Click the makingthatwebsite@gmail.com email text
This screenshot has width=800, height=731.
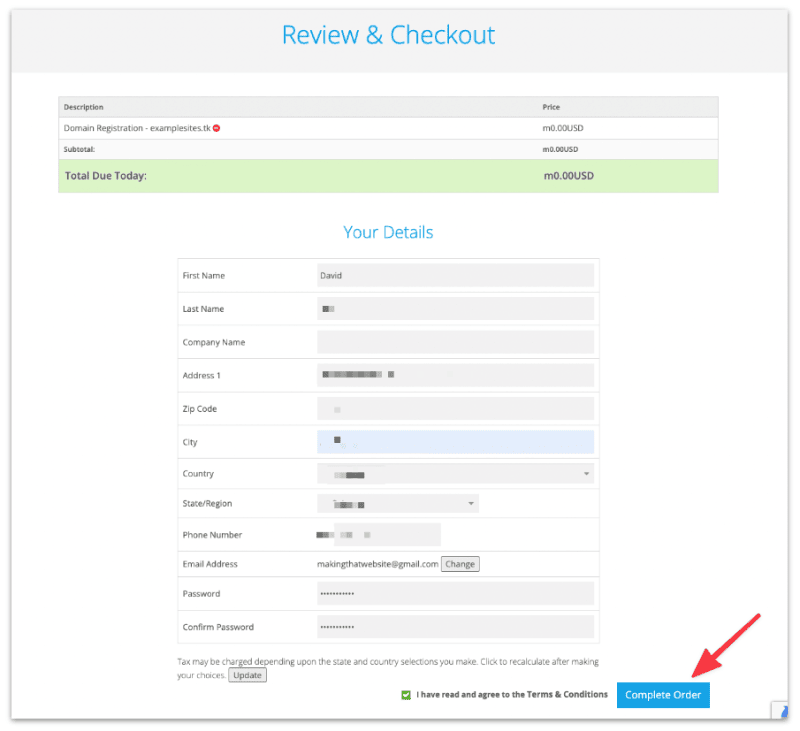pos(377,564)
